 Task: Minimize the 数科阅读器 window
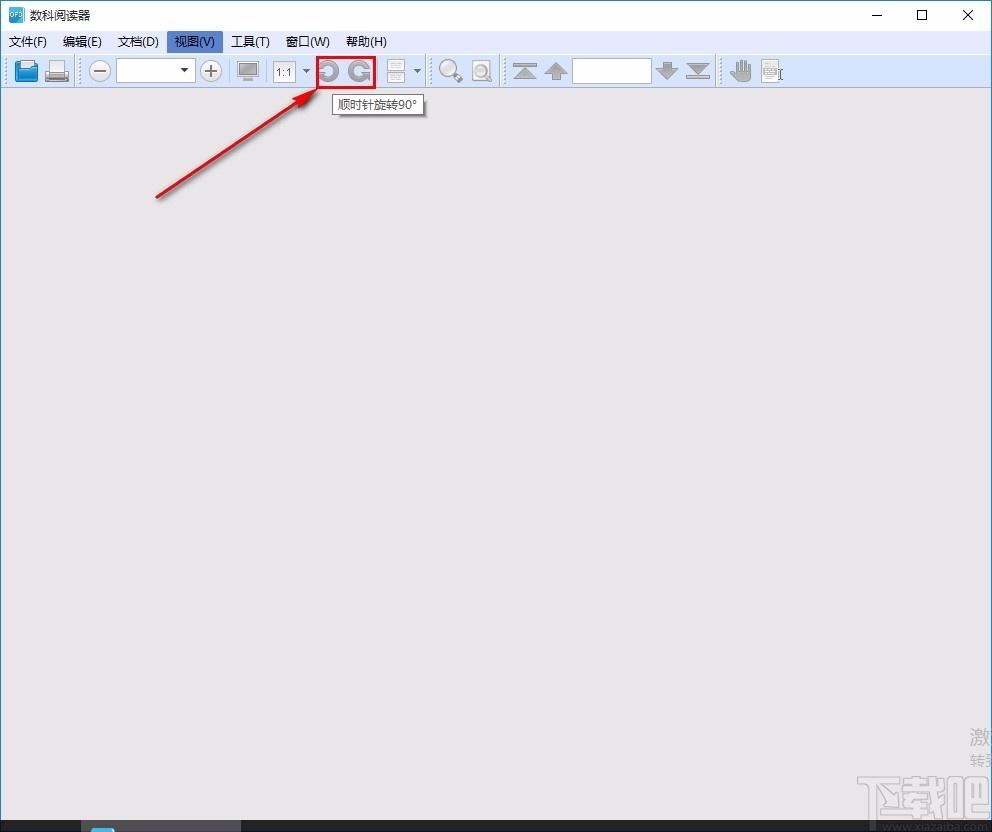tap(877, 15)
